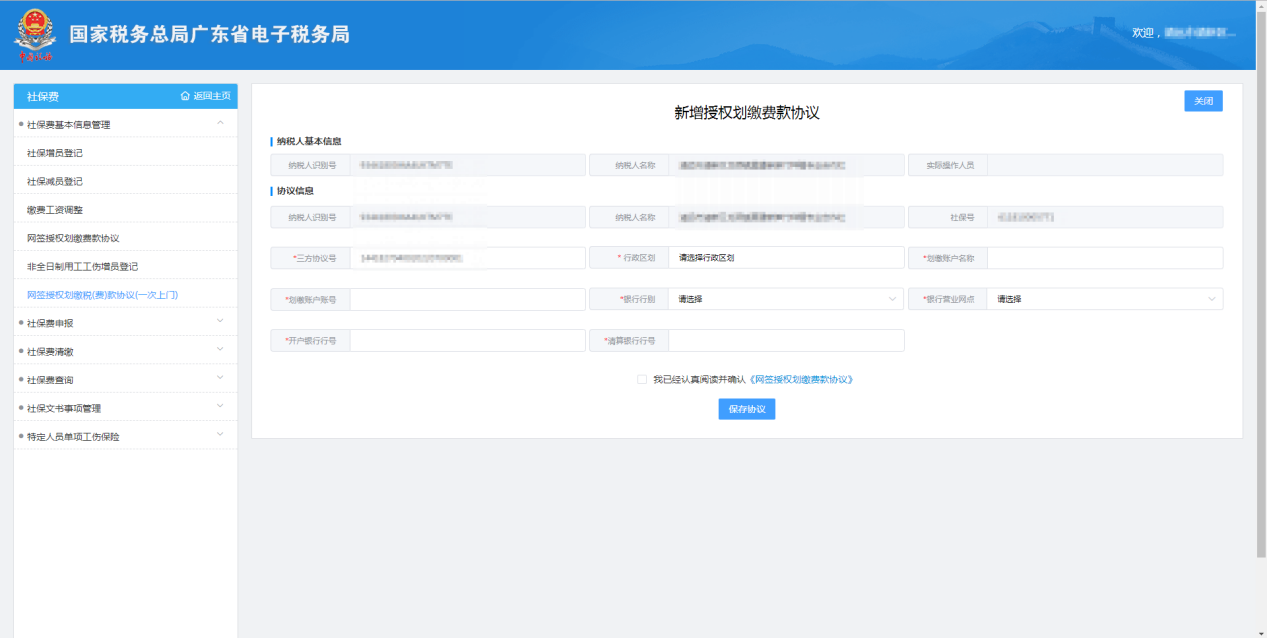Click the tax bureau emblem logo
This screenshot has width=1267, height=638.
pos(35,35)
